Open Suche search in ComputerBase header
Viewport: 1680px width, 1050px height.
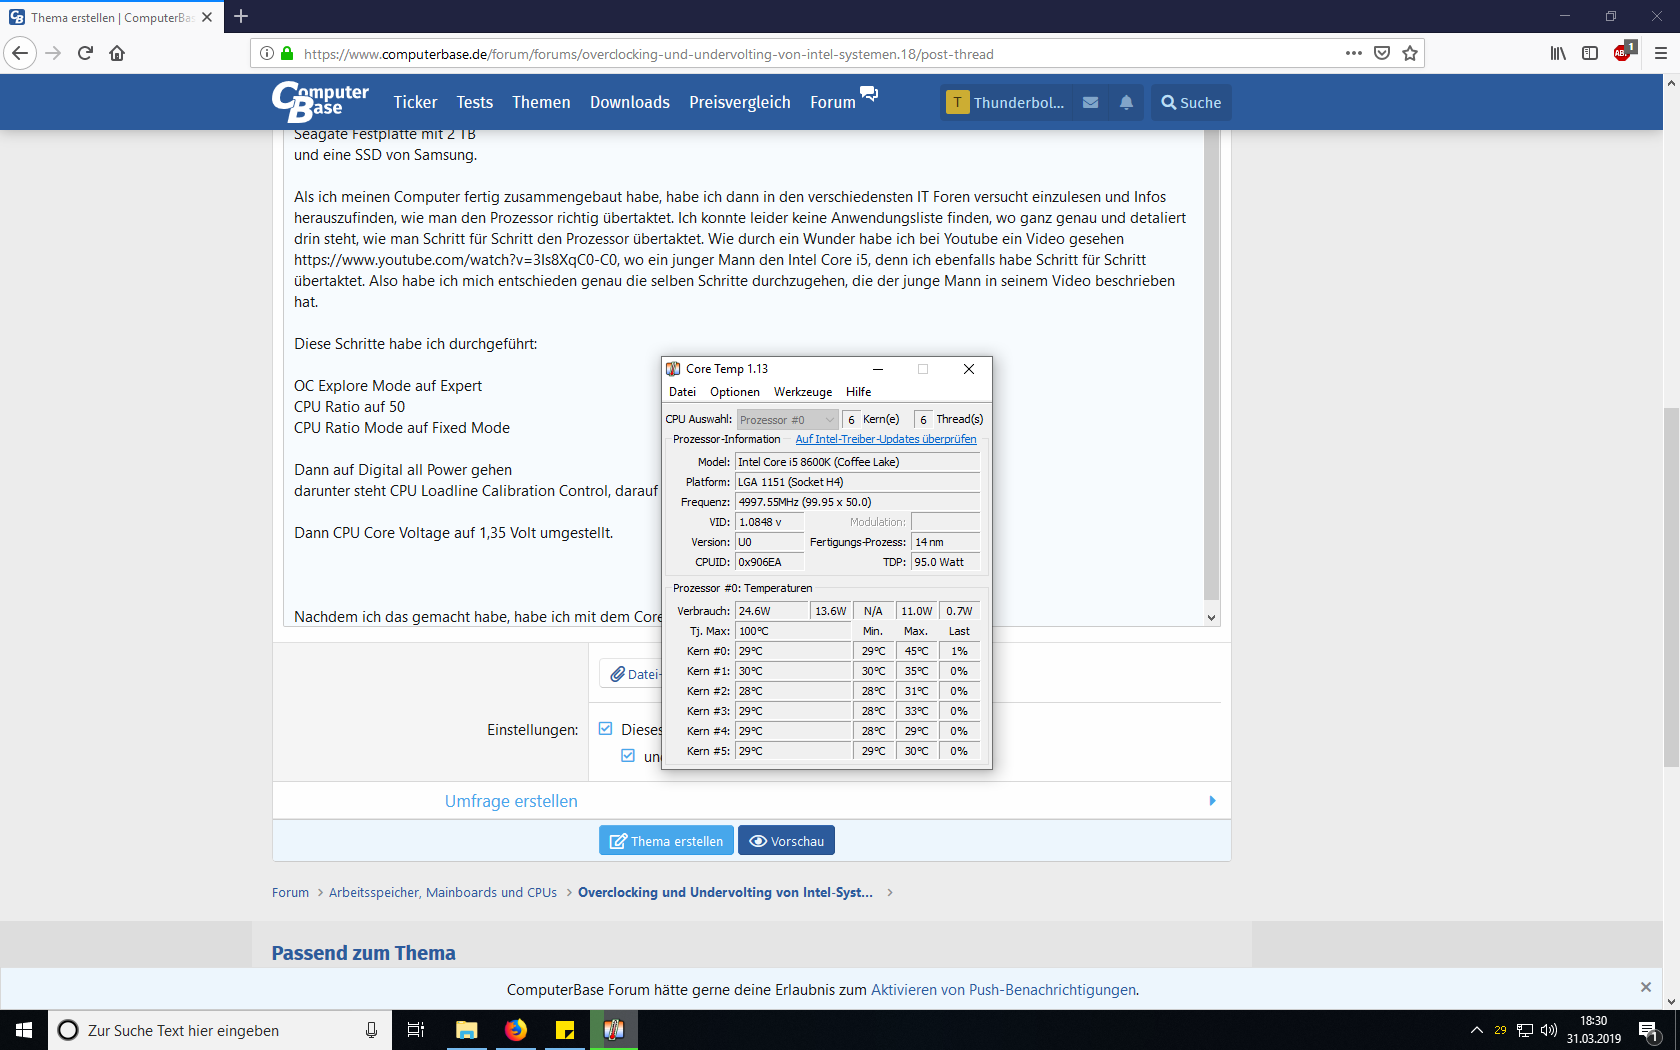pyautogui.click(x=1191, y=102)
